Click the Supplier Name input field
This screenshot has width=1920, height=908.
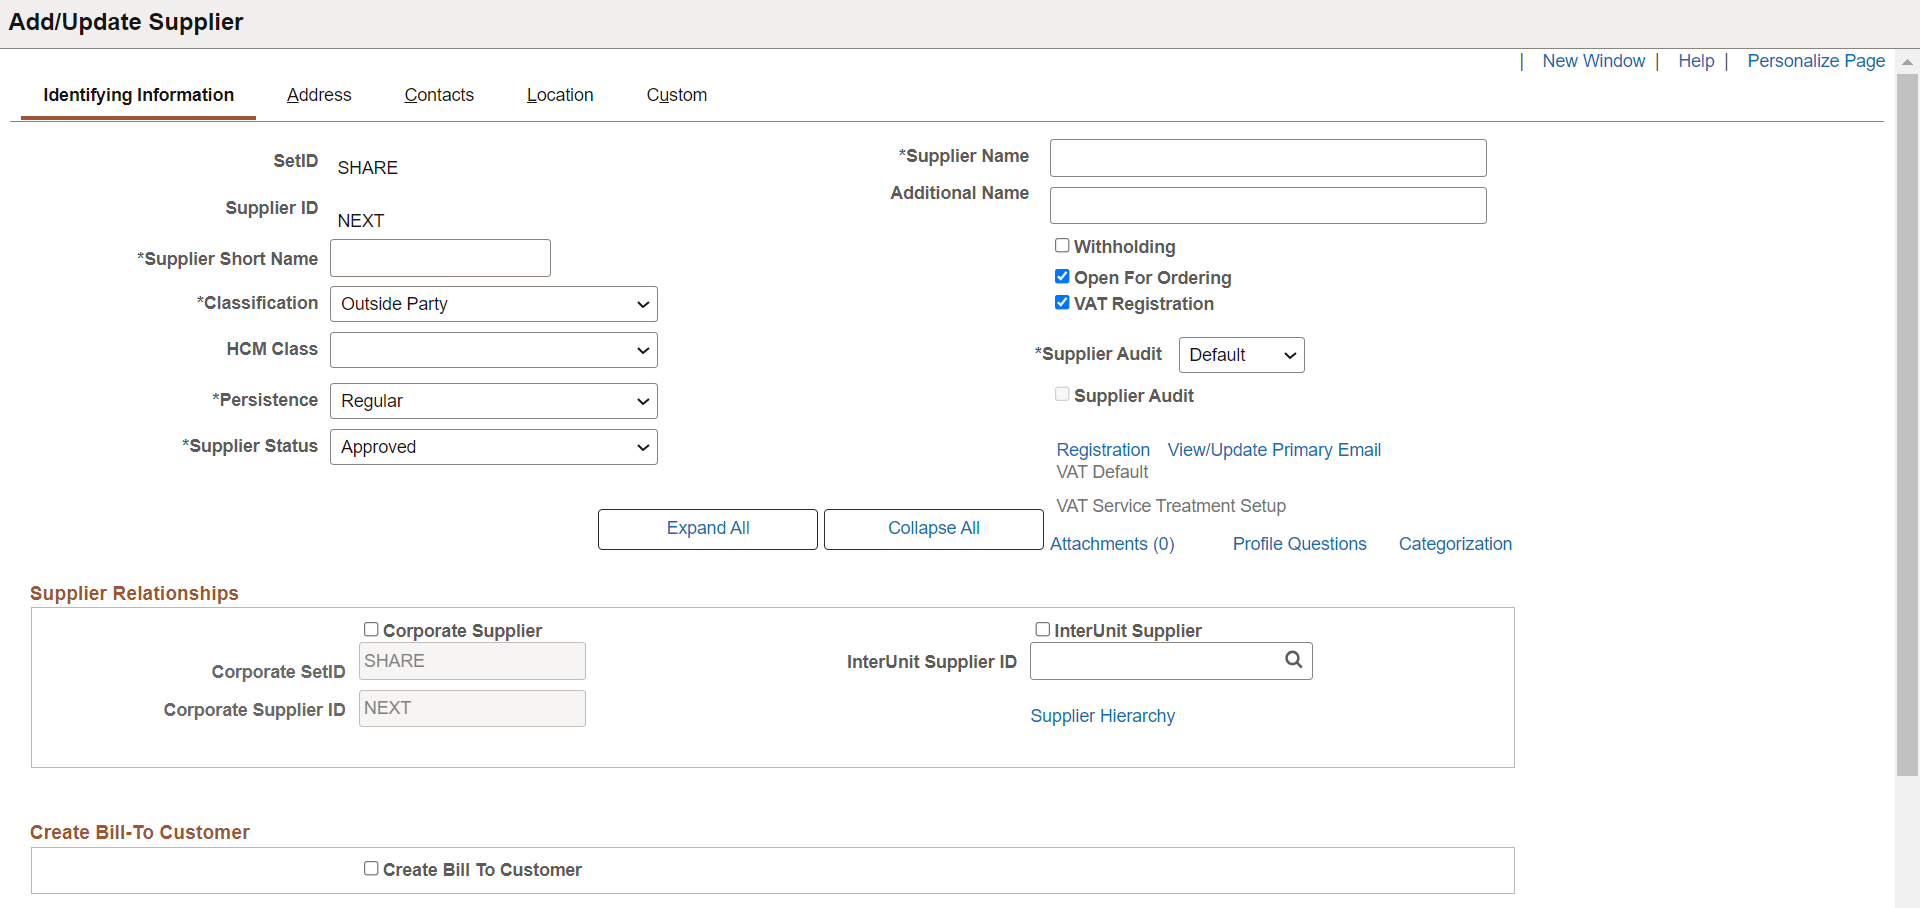[1268, 158]
